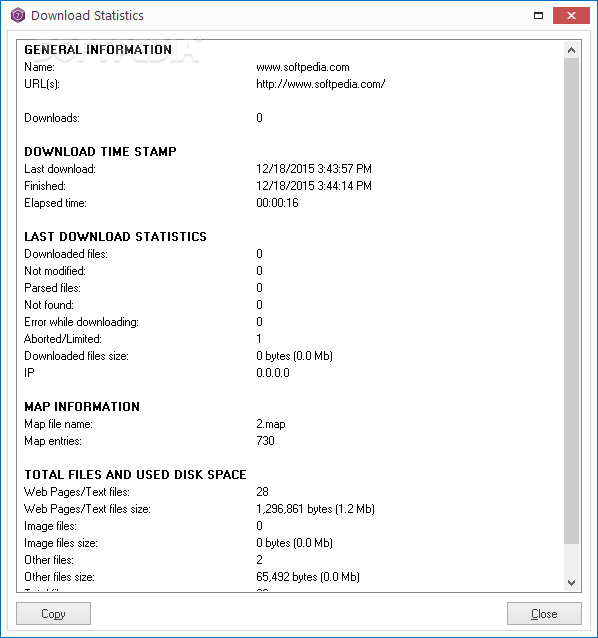Viewport: 598px width, 638px height.
Task: Click map entries value 730
Action: click(x=265, y=441)
